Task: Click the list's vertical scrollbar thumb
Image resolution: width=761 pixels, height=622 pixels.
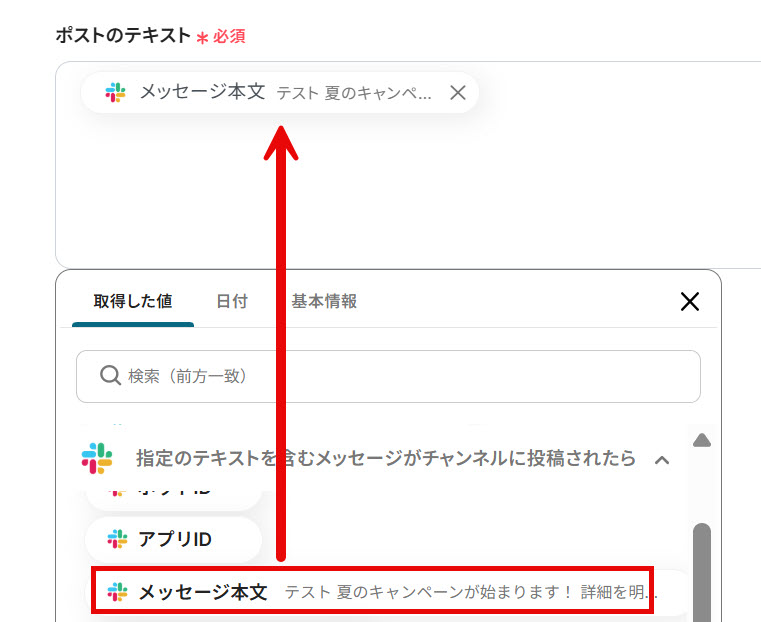Action: (x=702, y=573)
